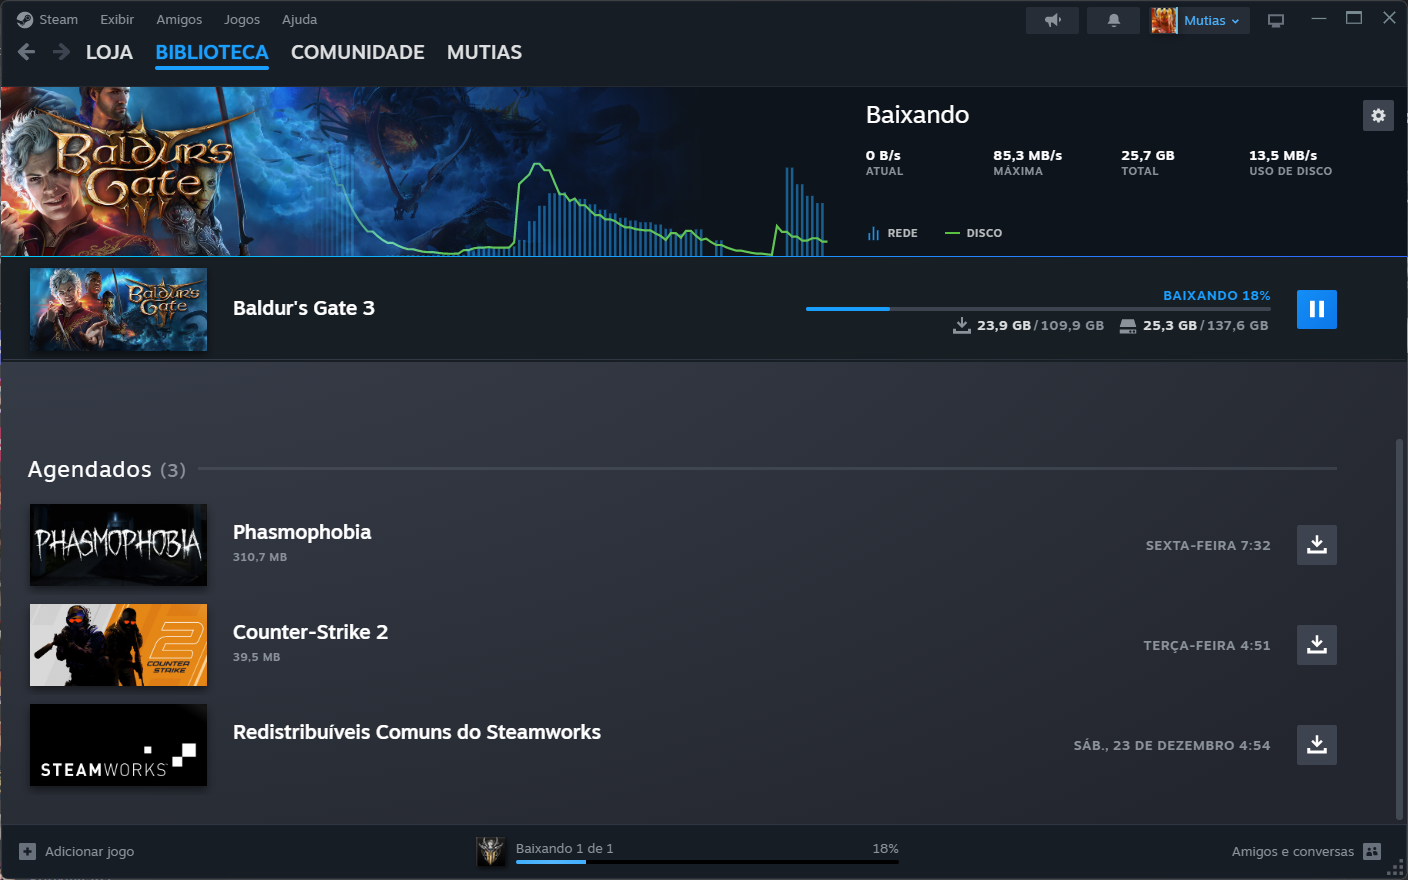Go to the LOJA tab
This screenshot has width=1408, height=880.
[109, 52]
